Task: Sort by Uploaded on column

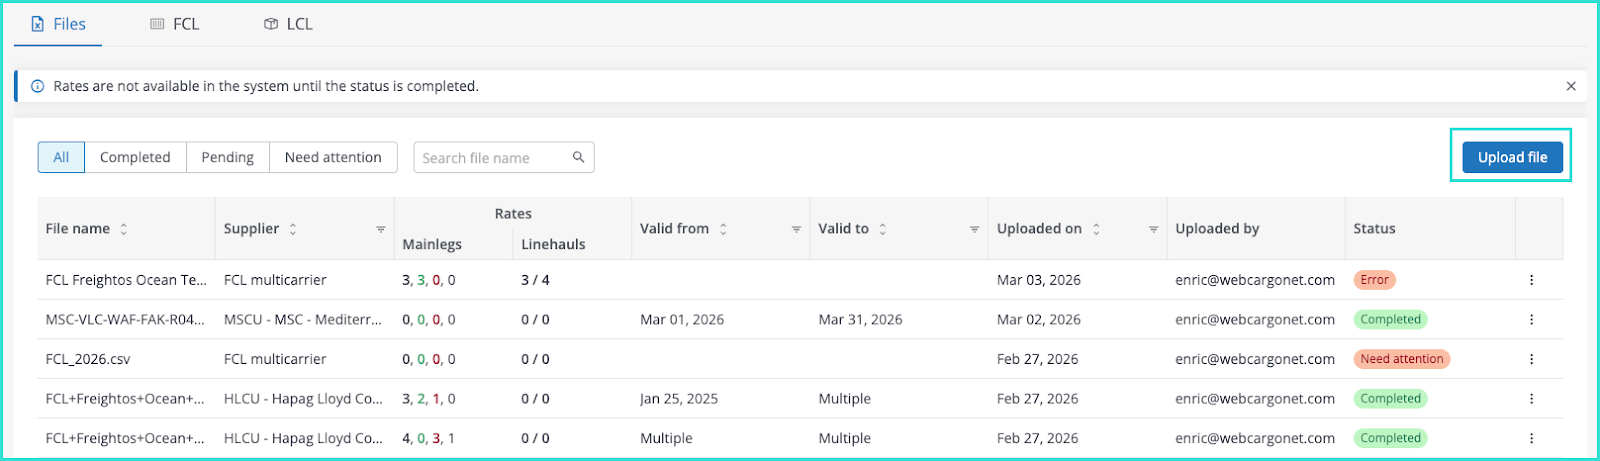Action: (x=1096, y=229)
